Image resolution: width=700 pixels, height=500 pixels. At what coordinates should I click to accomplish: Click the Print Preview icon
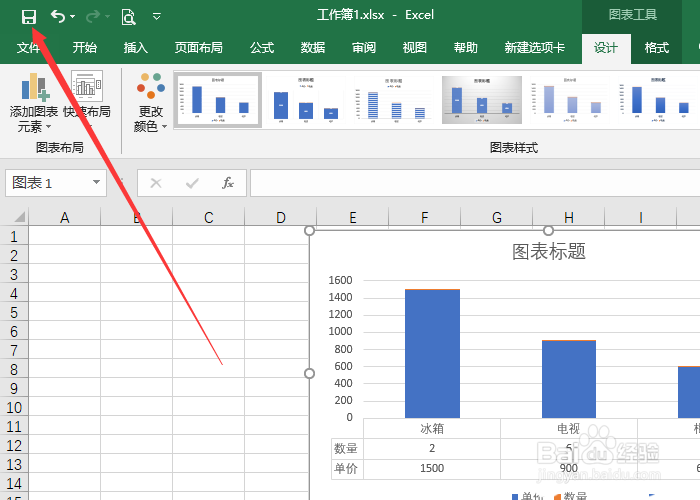pos(128,17)
